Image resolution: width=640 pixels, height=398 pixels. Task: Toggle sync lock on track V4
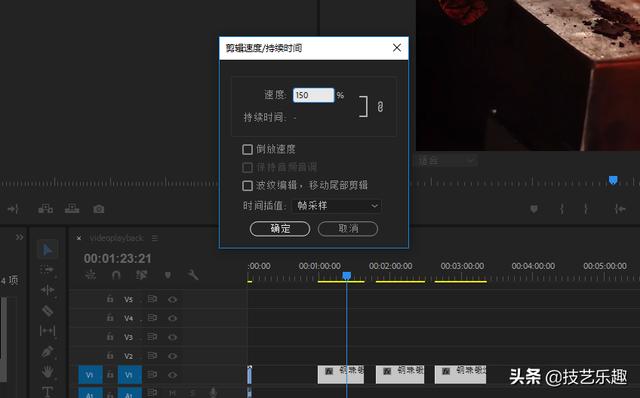[x=152, y=318]
